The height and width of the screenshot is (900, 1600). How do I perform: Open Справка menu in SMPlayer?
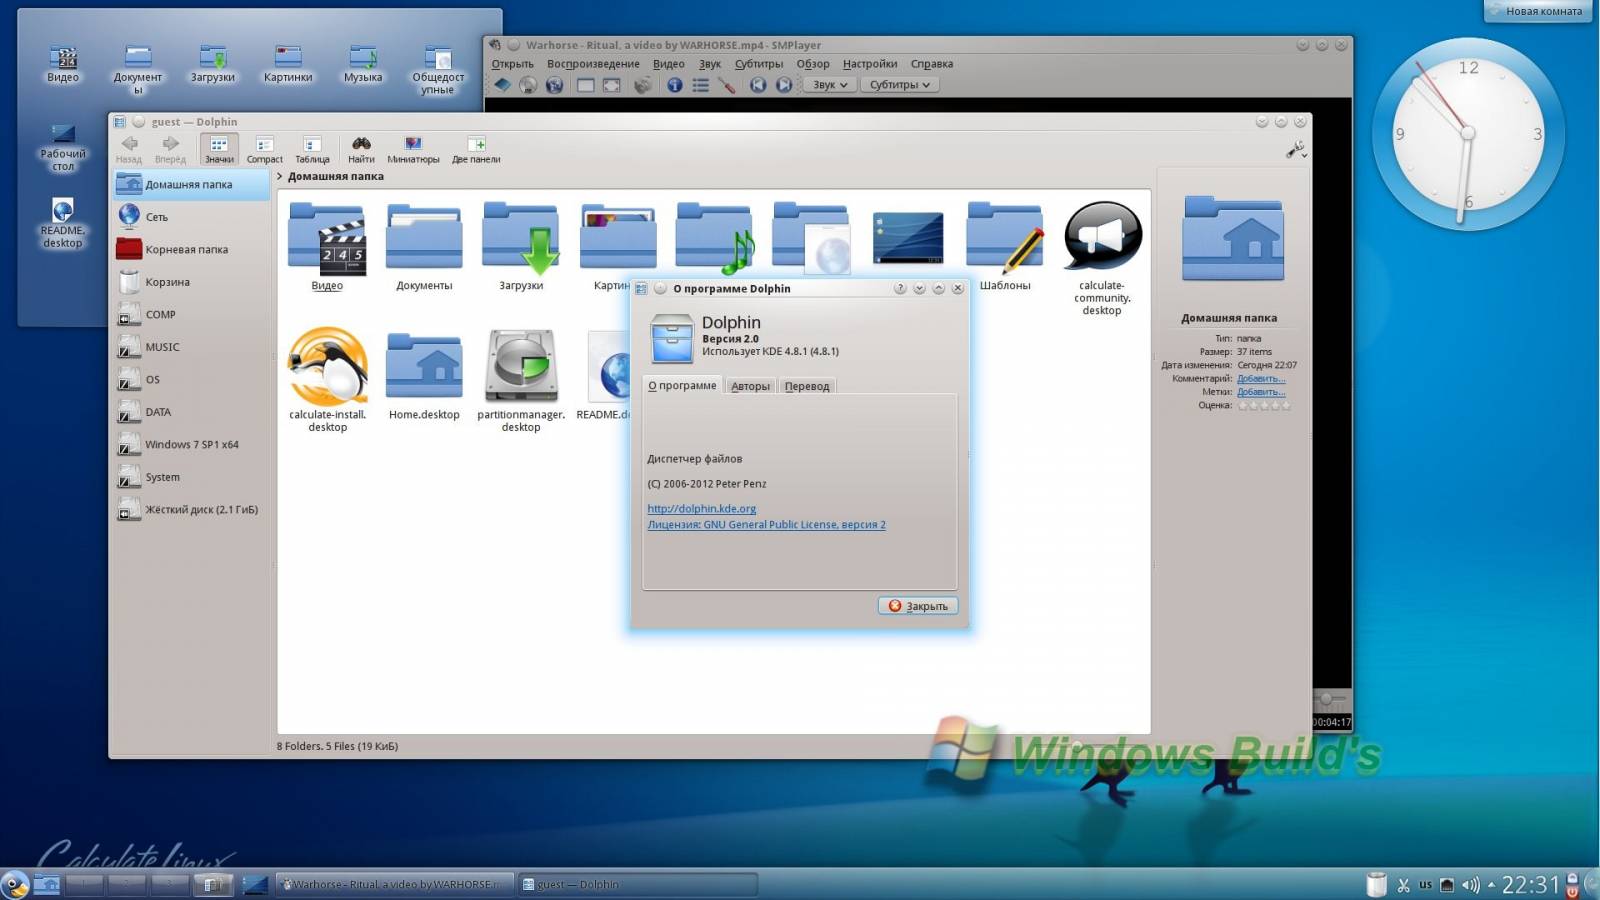click(x=932, y=64)
